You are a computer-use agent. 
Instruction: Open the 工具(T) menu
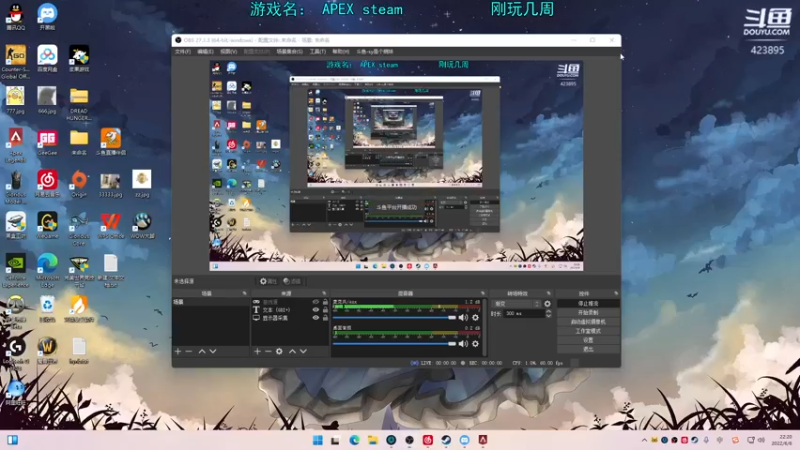(x=317, y=52)
